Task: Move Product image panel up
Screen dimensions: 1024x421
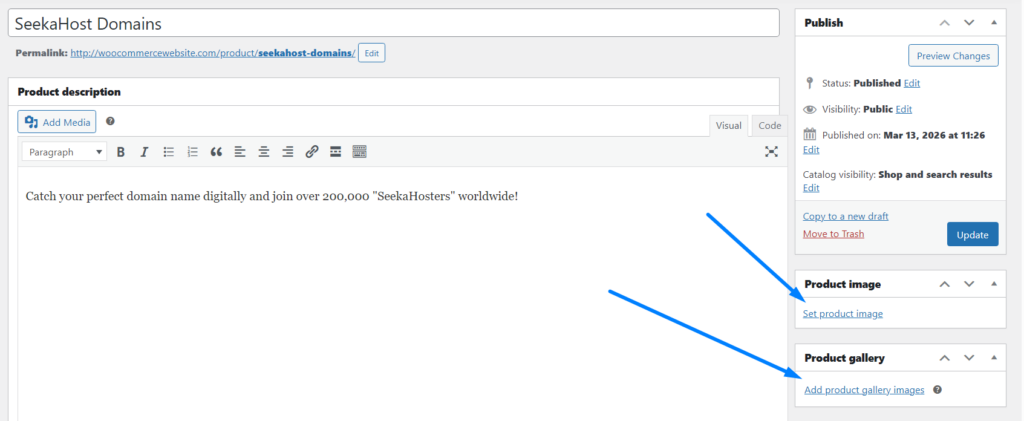Action: pos(944,284)
